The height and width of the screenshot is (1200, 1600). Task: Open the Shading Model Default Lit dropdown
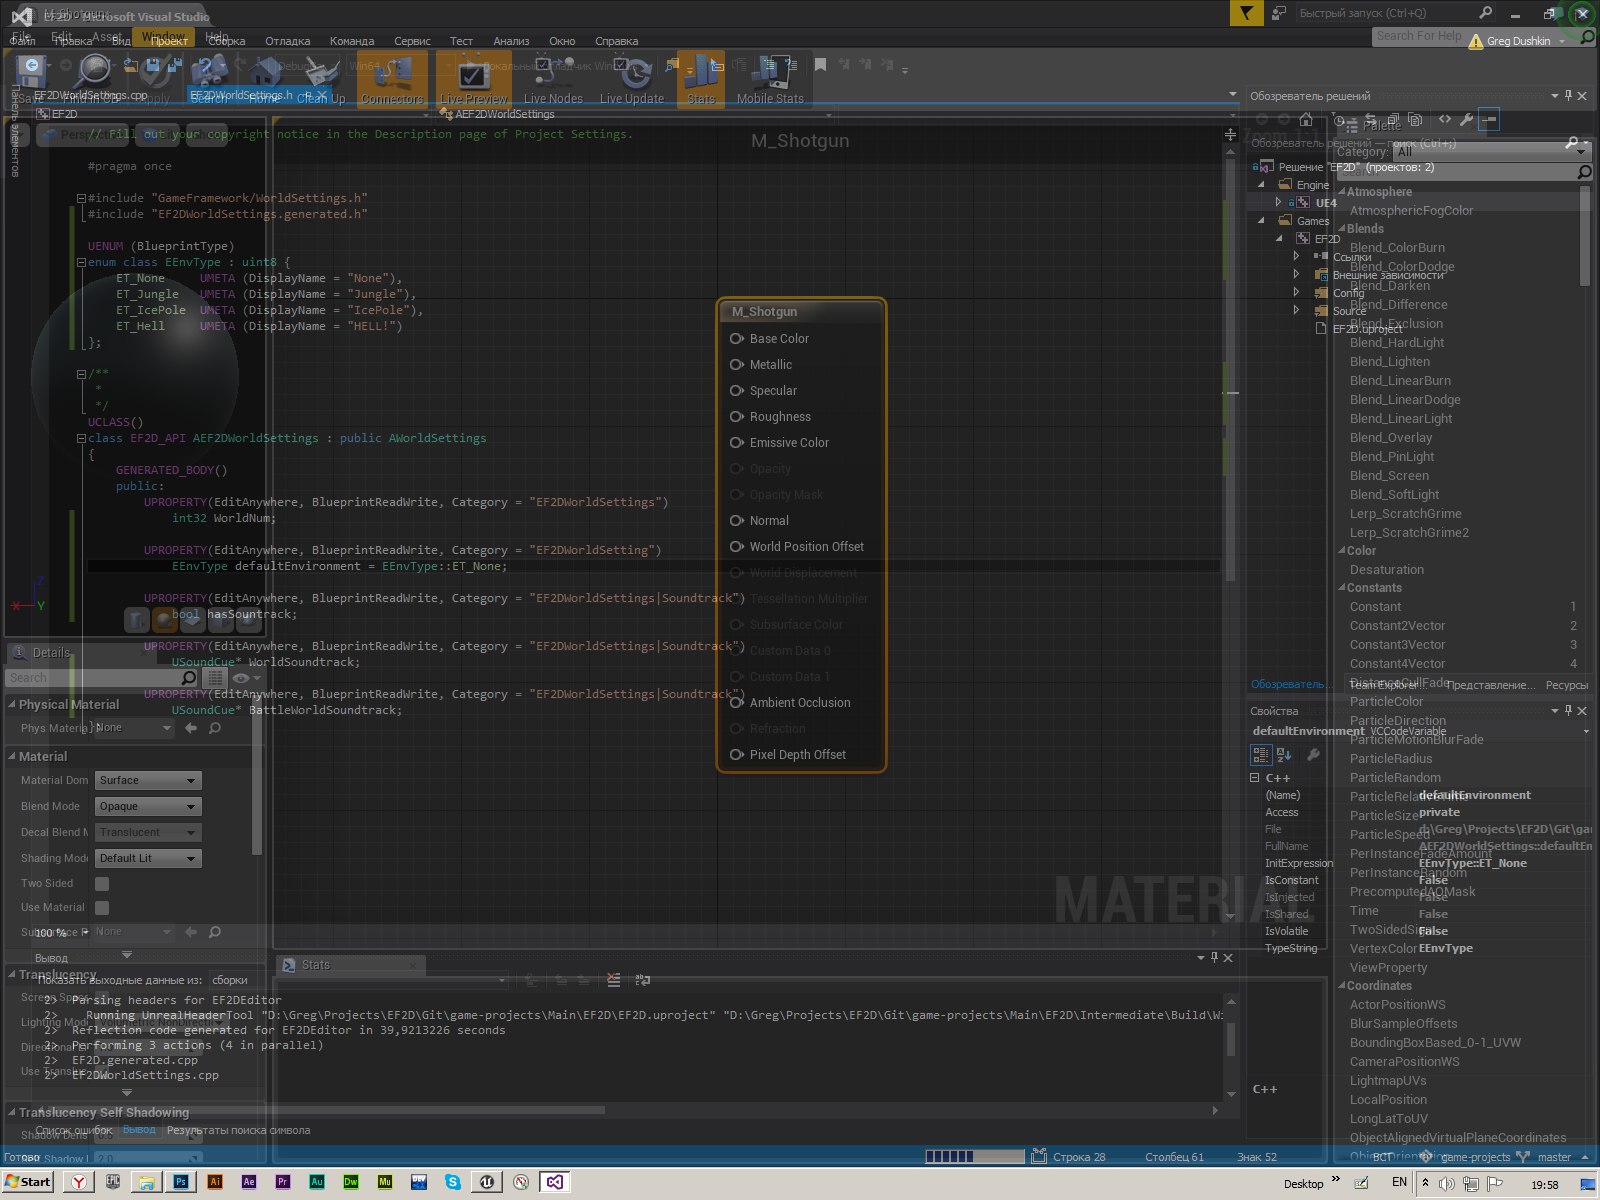pos(149,859)
